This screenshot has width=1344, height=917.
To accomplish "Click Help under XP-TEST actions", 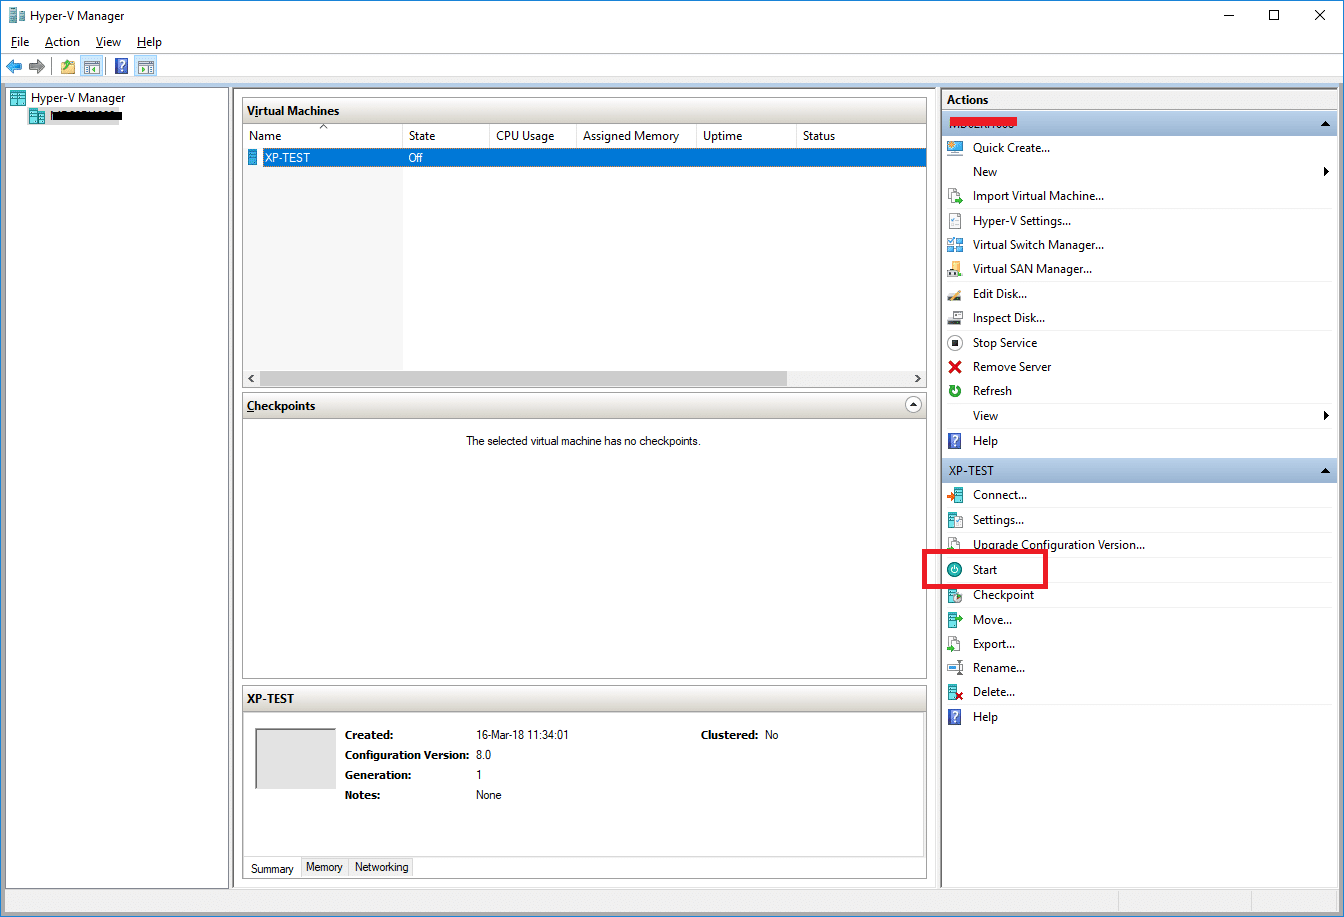I will pyautogui.click(x=985, y=717).
